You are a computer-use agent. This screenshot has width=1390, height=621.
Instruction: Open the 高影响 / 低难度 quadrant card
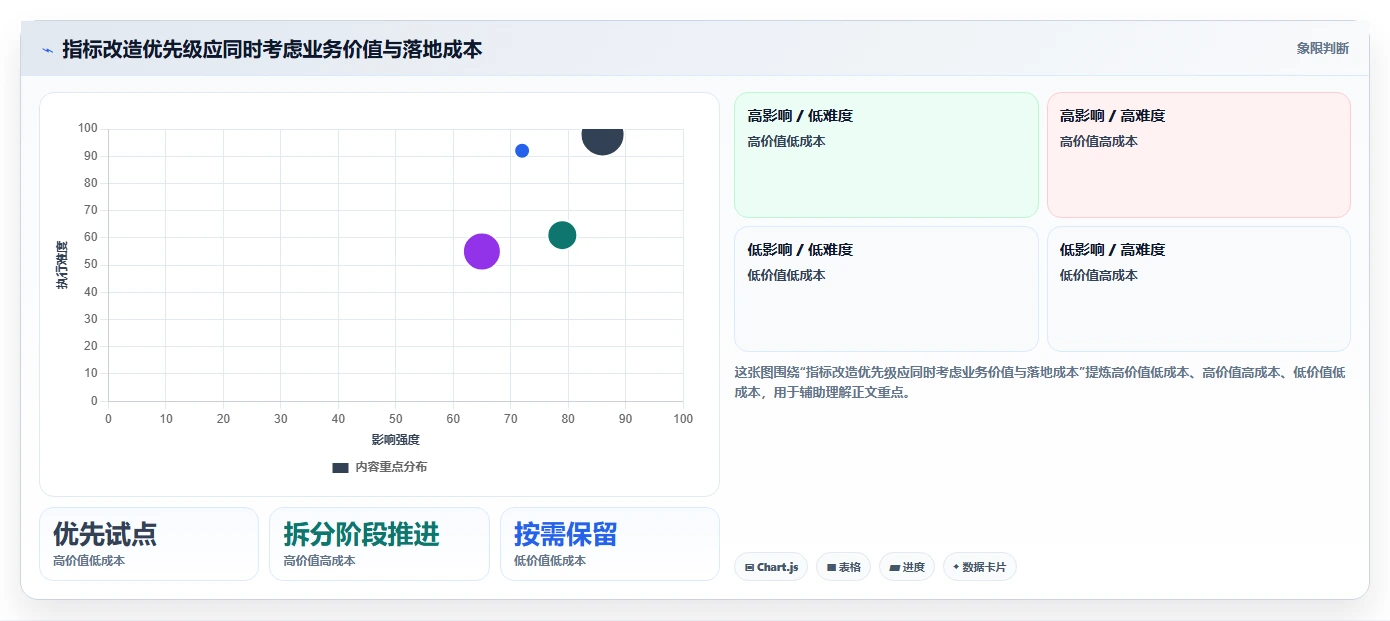[x=887, y=155]
